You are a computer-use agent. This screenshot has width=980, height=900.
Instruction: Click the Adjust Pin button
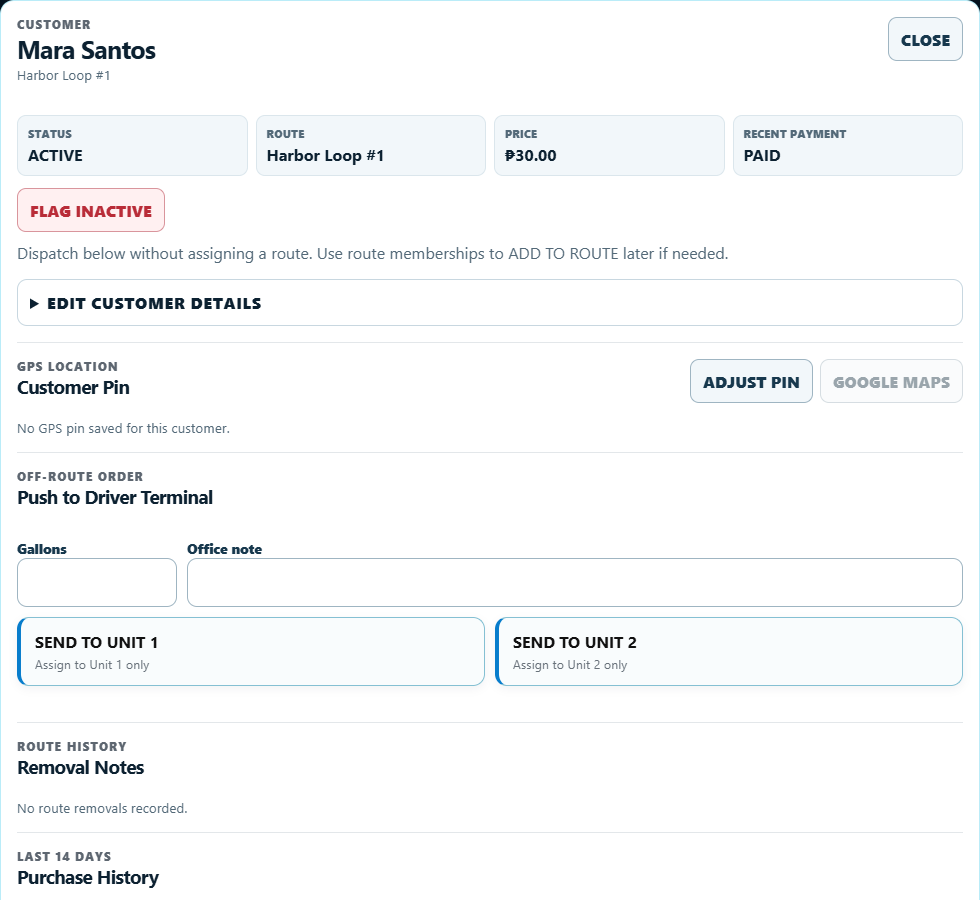751,381
